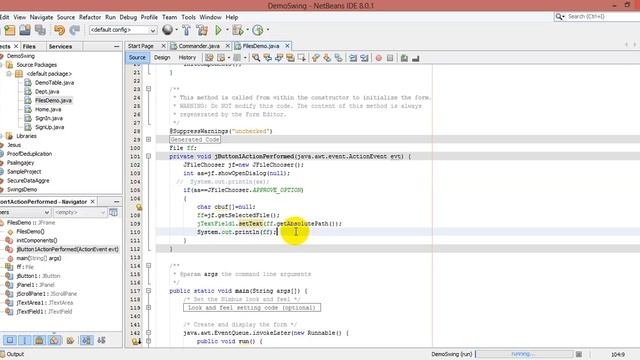The width and height of the screenshot is (640, 360).
Task: Switch to the Commander.java editor tab
Action: click(x=199, y=46)
